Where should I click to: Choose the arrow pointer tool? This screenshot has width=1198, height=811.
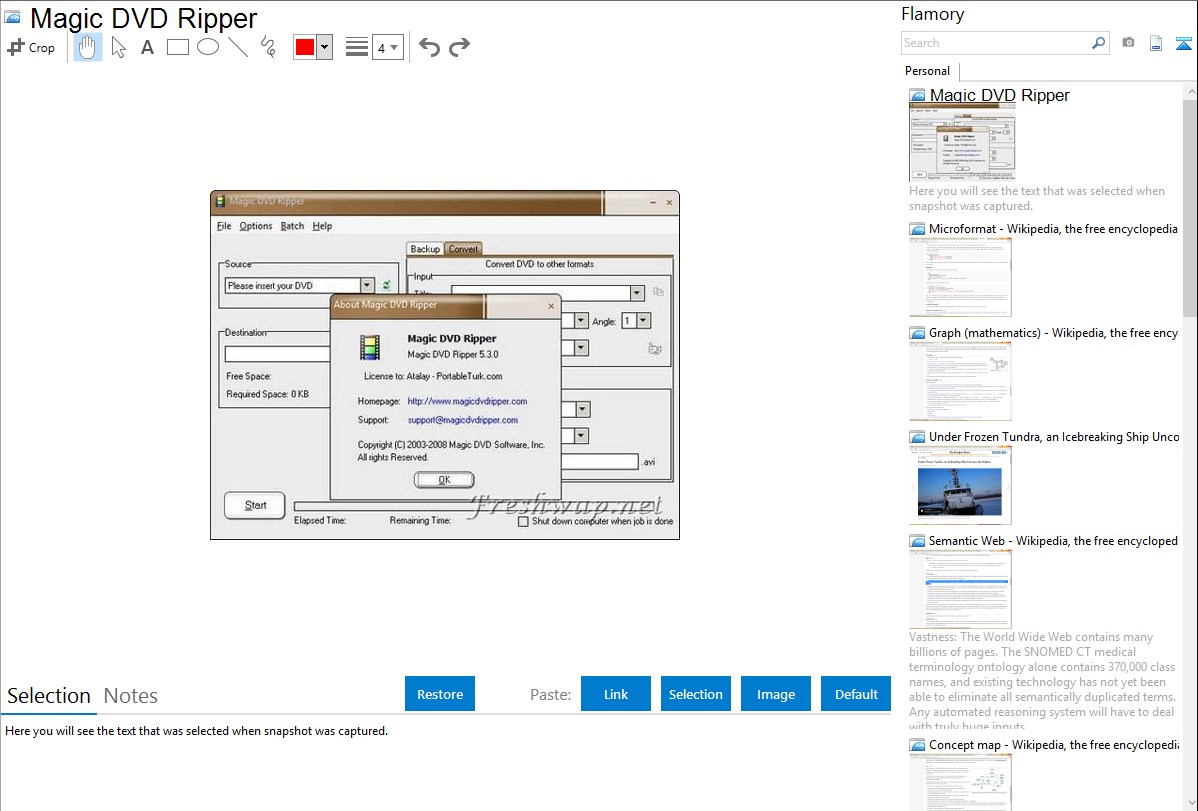pos(118,47)
